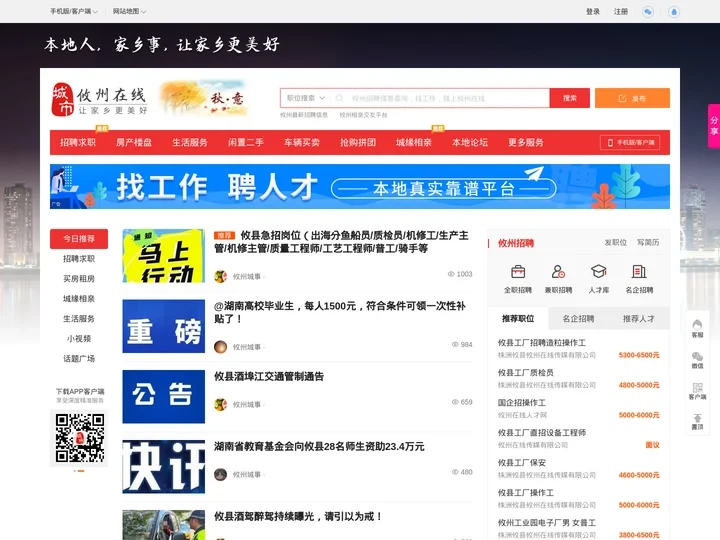
Task: Open 生活服务 in red navigation bar
Action: [190, 142]
